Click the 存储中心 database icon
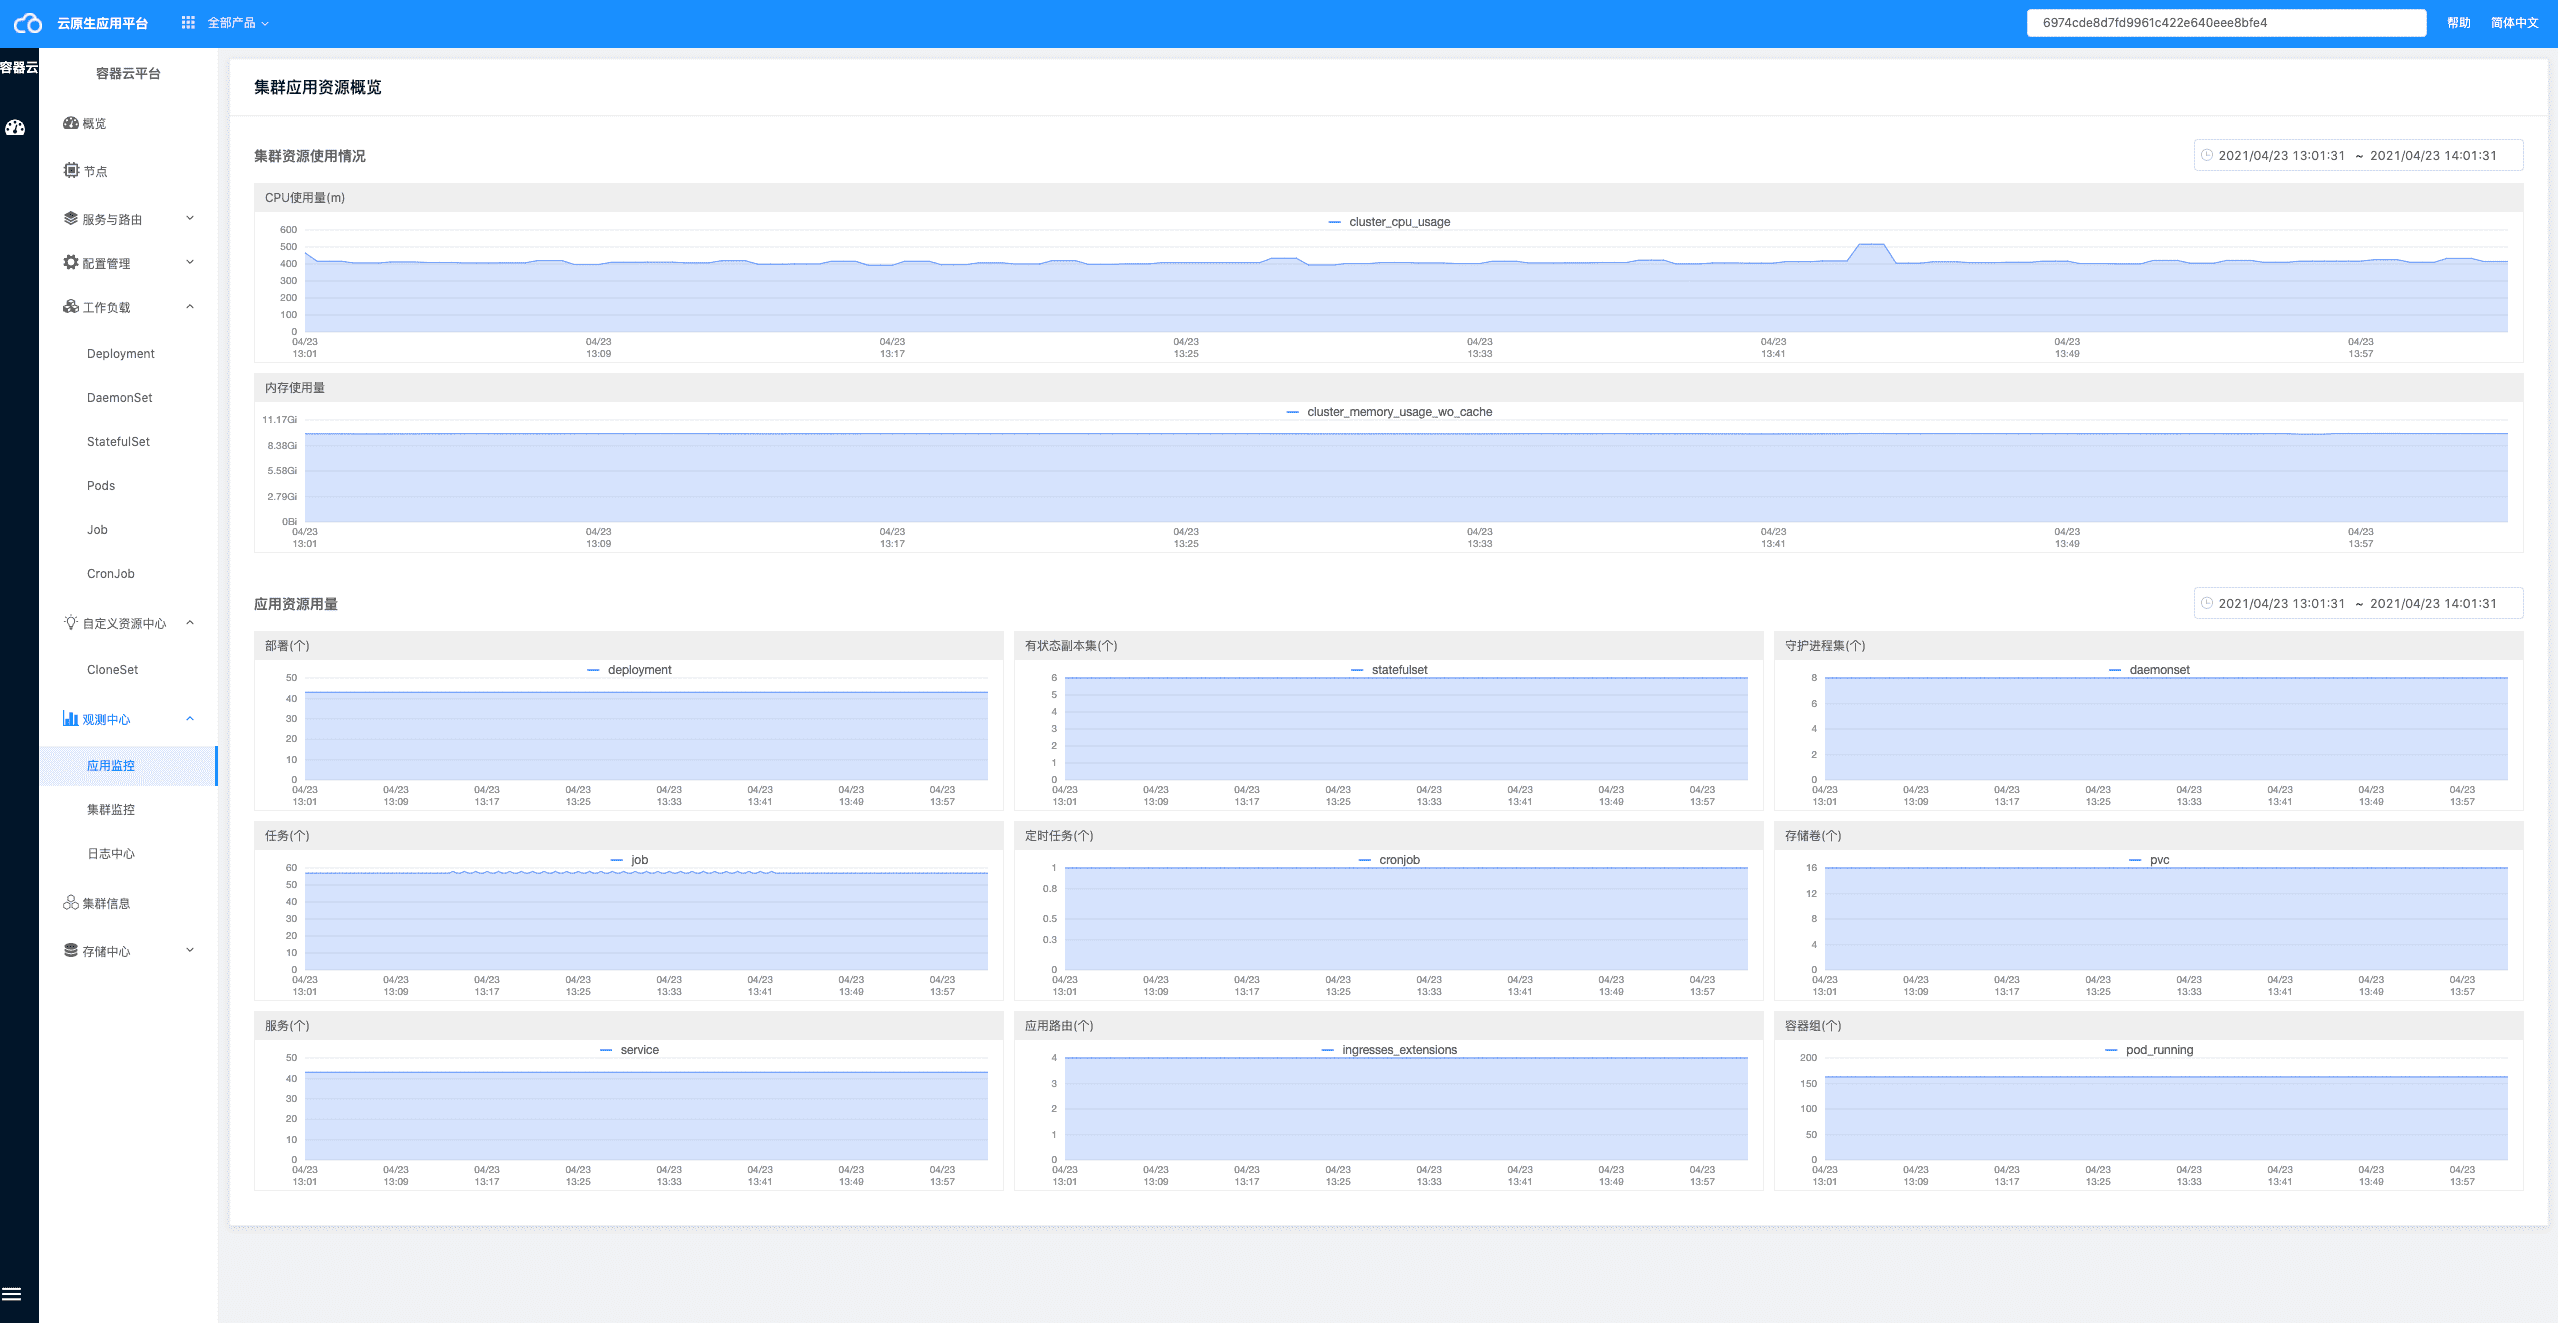 point(71,950)
